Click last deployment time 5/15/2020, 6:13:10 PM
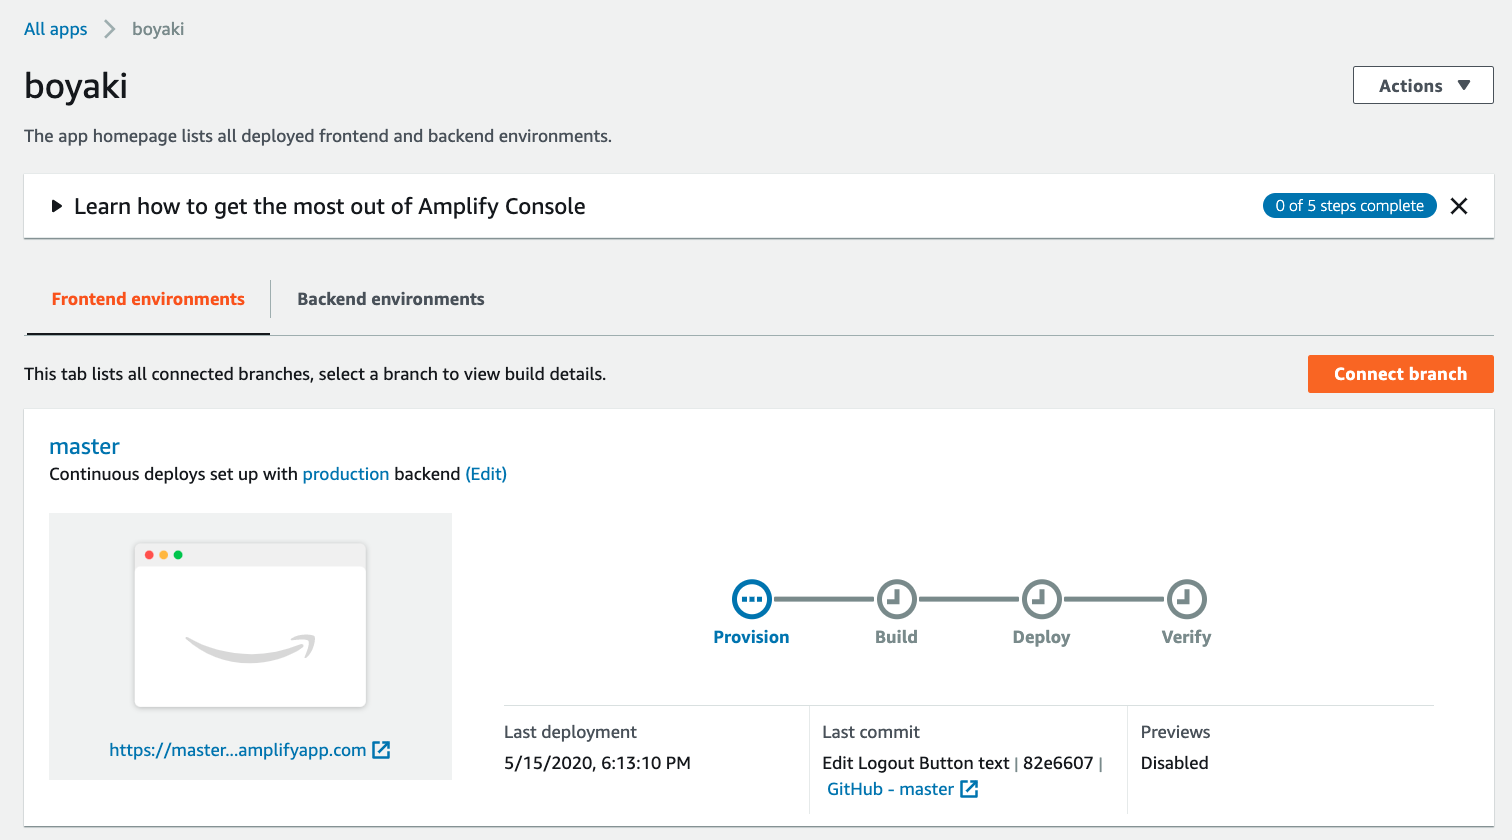 [597, 763]
